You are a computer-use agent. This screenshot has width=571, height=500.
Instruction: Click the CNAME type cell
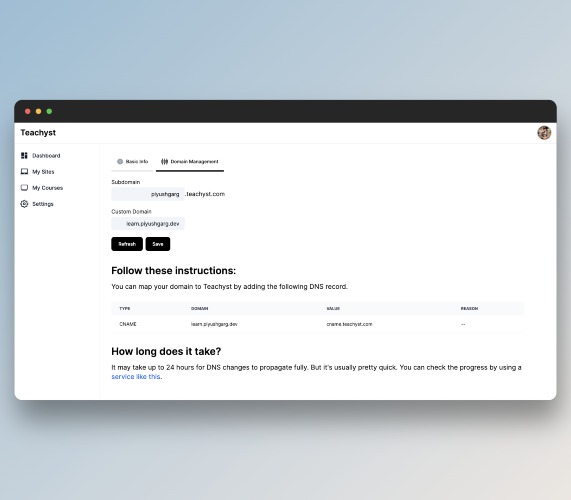coord(128,324)
